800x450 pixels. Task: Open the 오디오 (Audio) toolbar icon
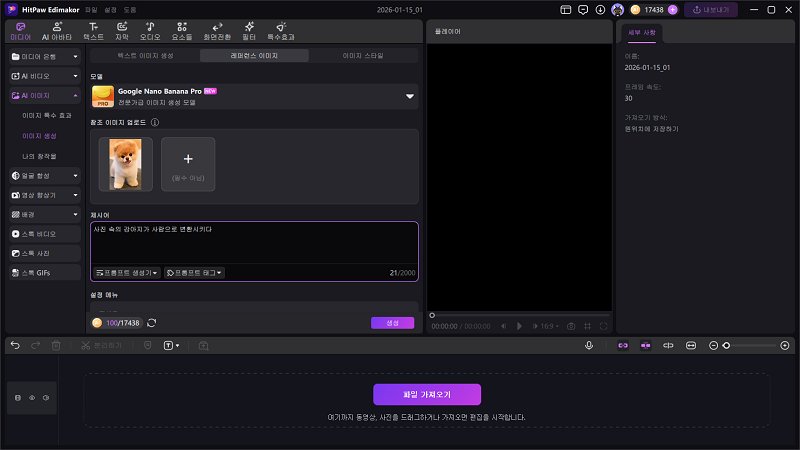point(149,29)
